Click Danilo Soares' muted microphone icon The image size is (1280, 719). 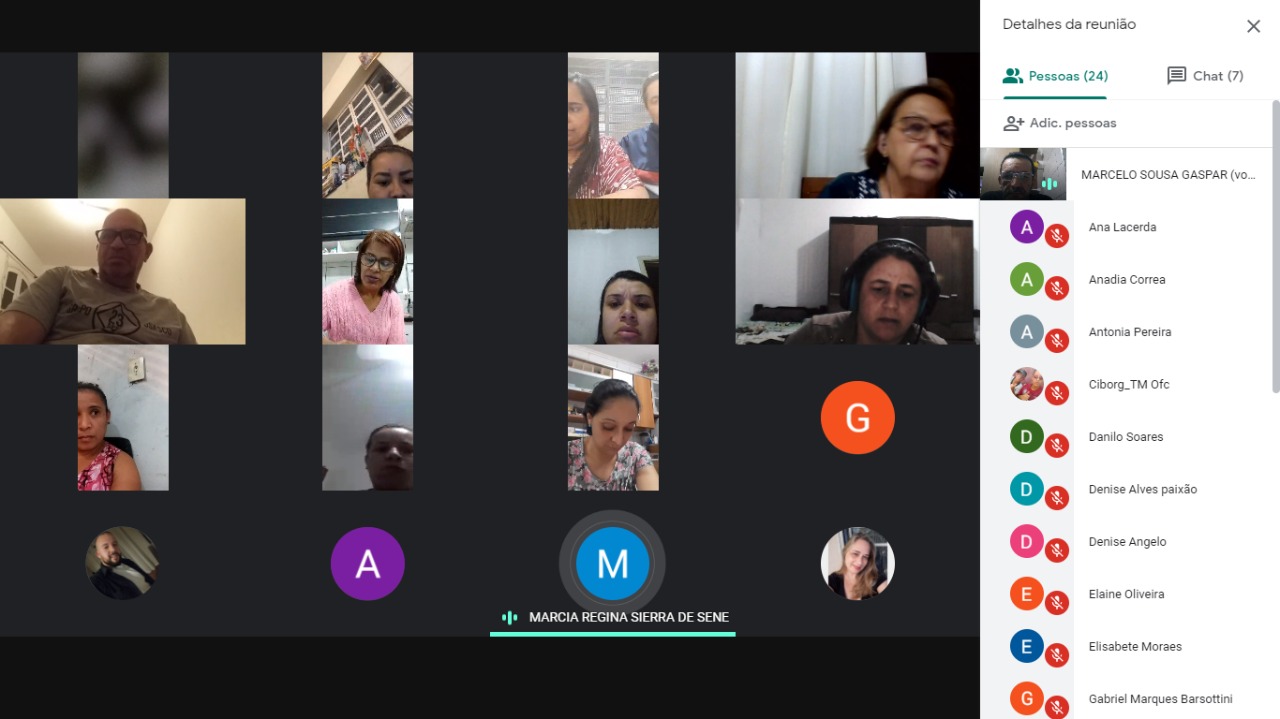click(x=1057, y=446)
